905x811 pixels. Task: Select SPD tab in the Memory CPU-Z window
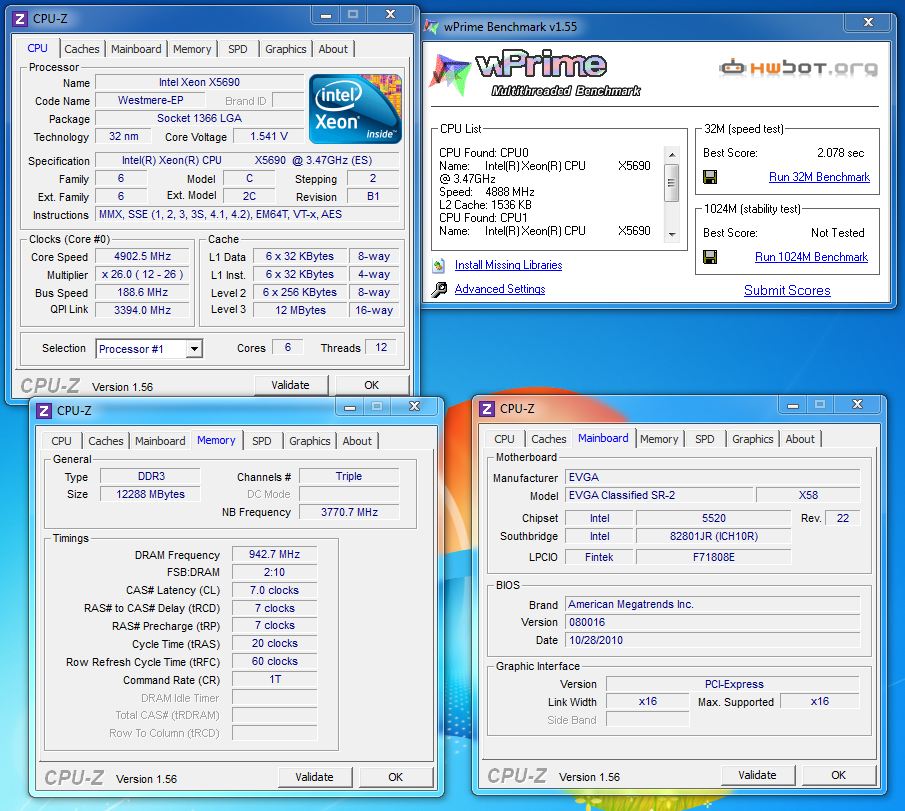coord(261,441)
